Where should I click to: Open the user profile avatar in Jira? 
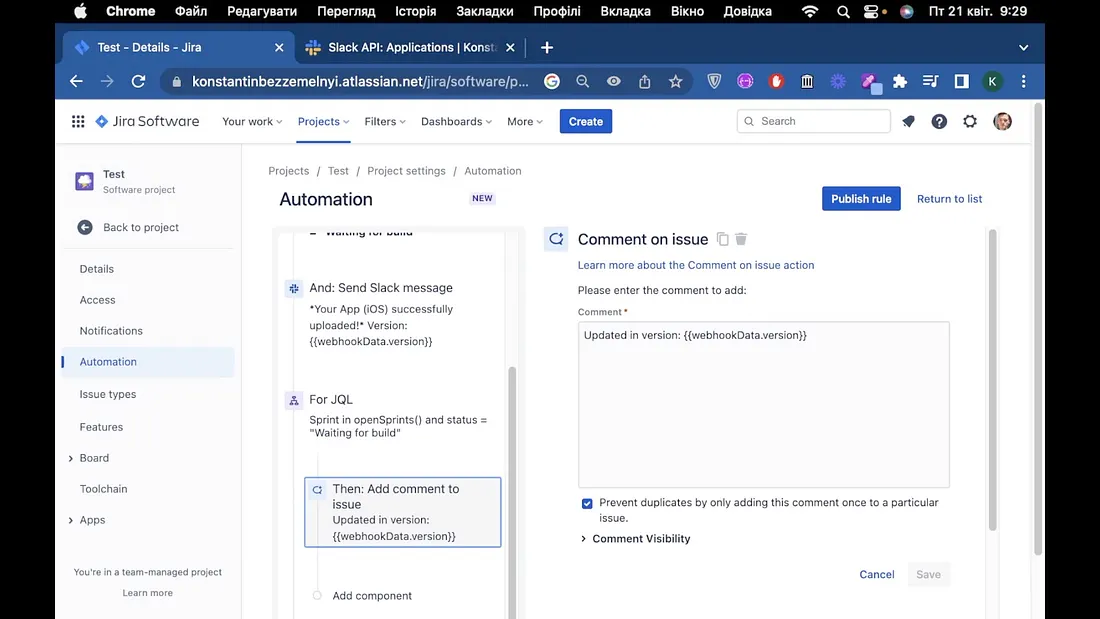click(1002, 121)
